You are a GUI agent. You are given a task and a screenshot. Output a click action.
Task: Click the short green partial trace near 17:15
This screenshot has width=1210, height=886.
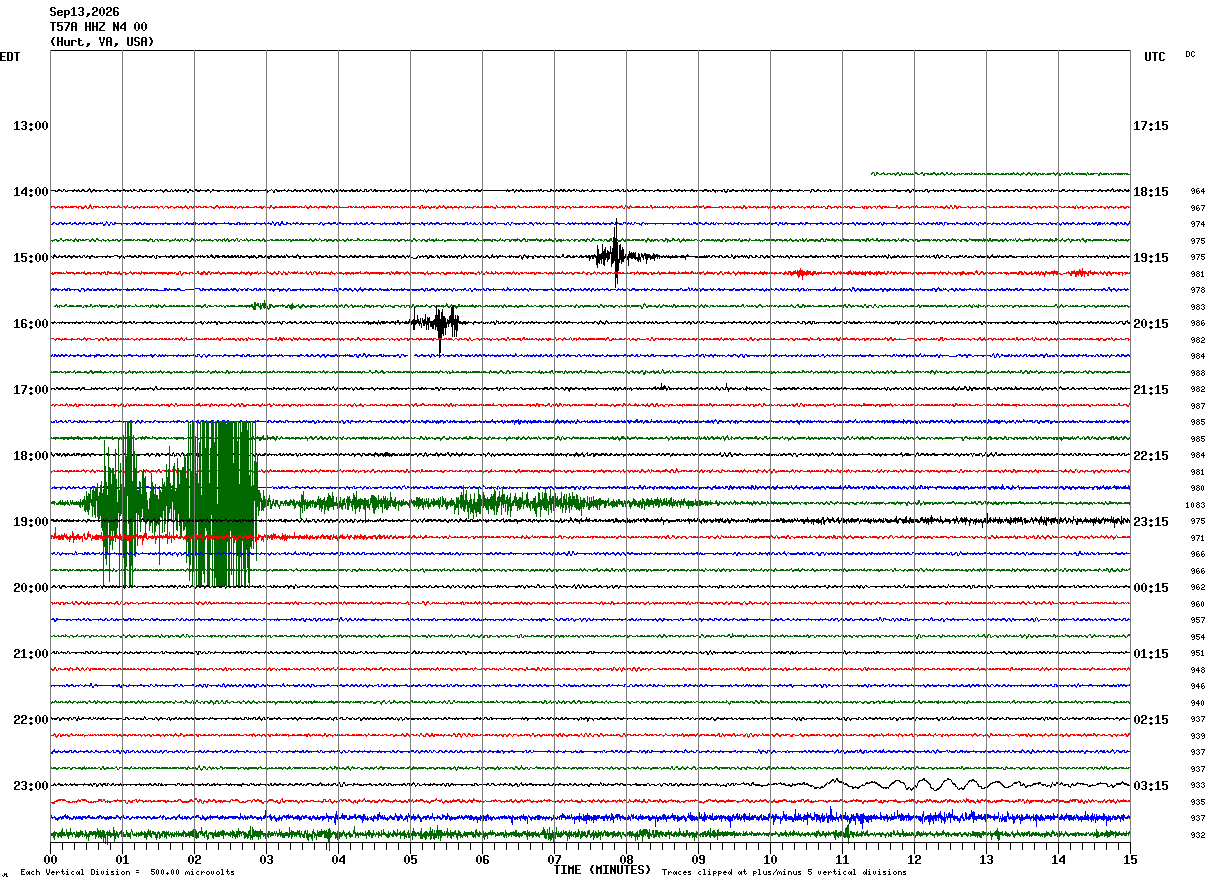[1000, 173]
